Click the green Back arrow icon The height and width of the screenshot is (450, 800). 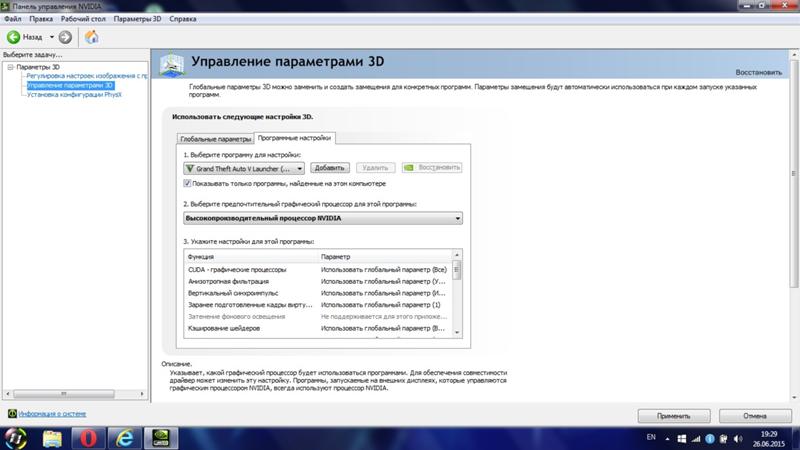pos(13,37)
